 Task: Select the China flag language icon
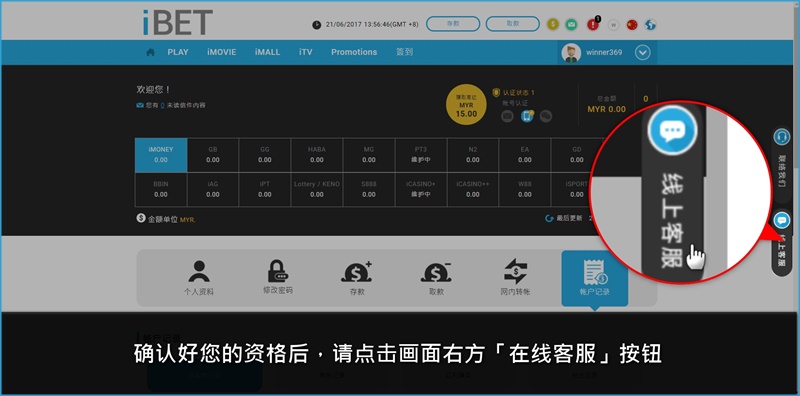pyautogui.click(x=632, y=24)
